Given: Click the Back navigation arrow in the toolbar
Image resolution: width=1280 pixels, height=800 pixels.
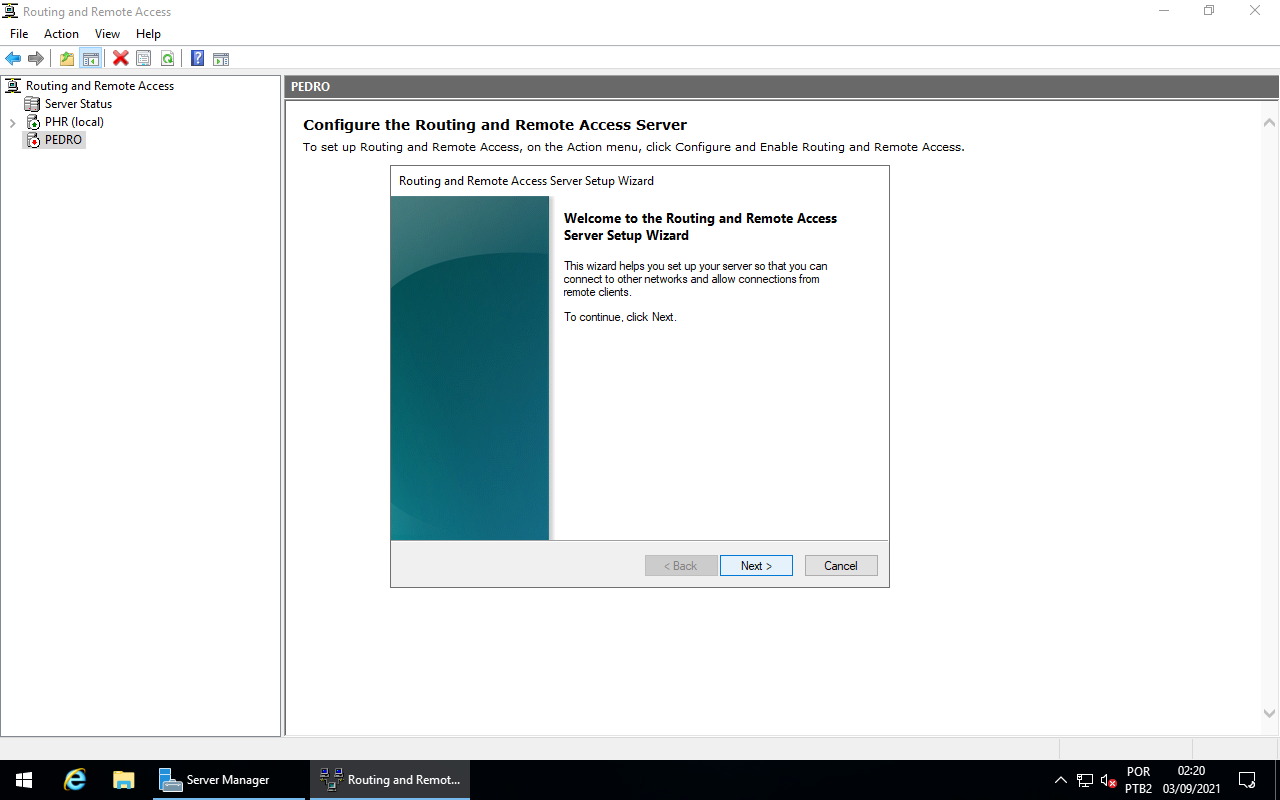Looking at the screenshot, I should tap(13, 58).
